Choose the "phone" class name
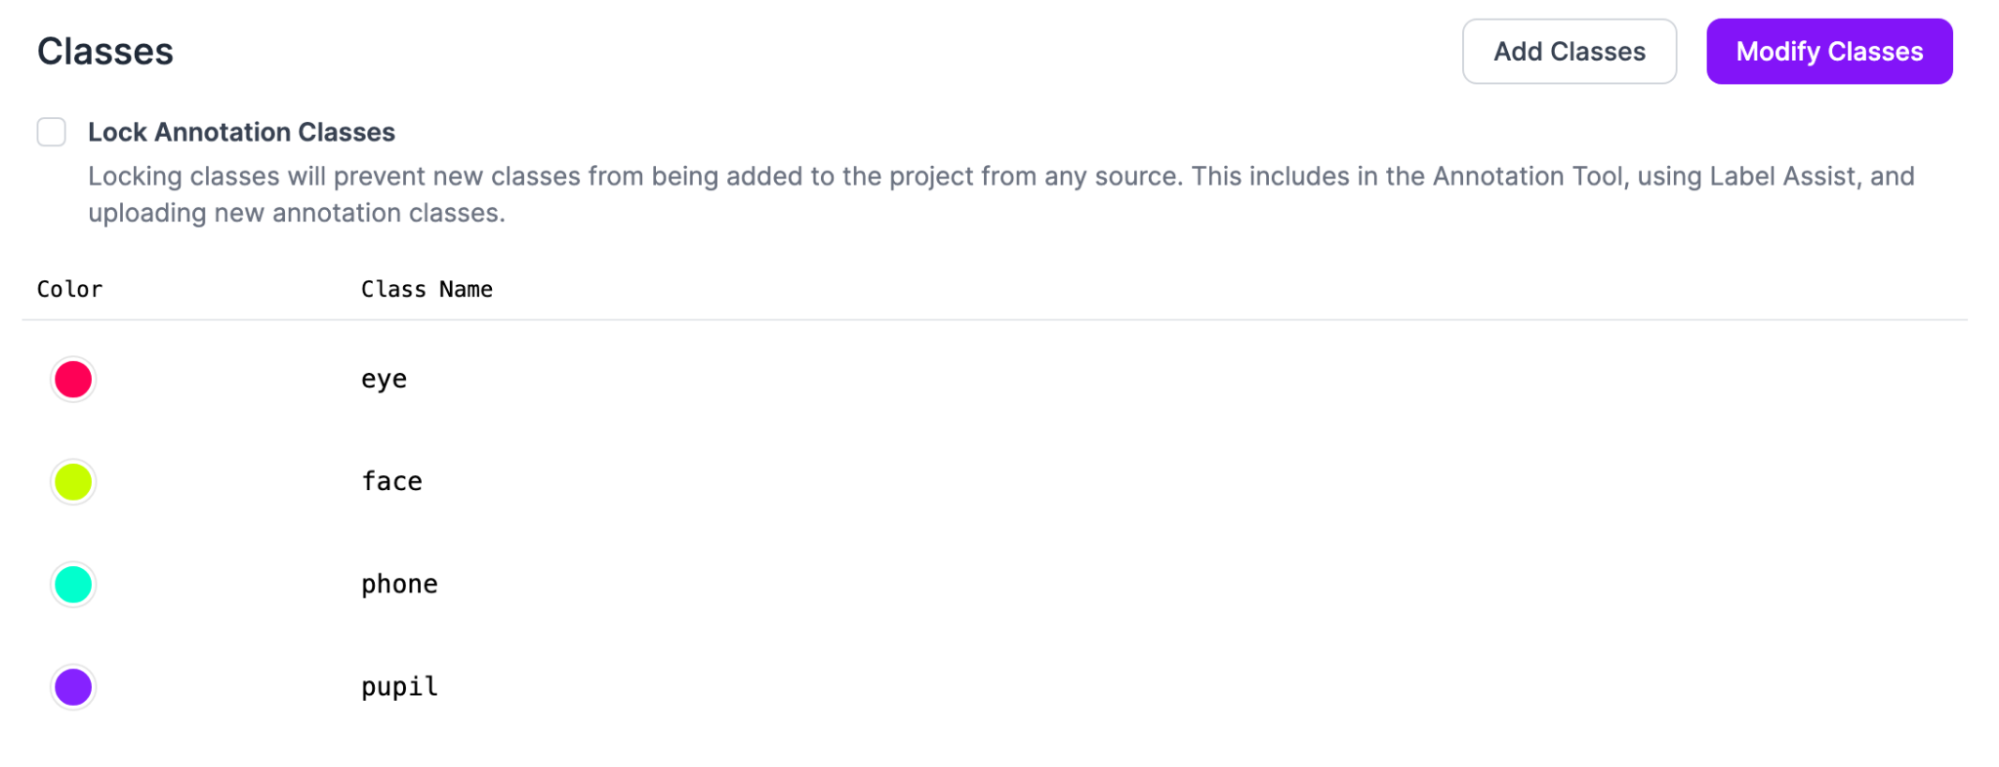1999x767 pixels. click(x=399, y=585)
